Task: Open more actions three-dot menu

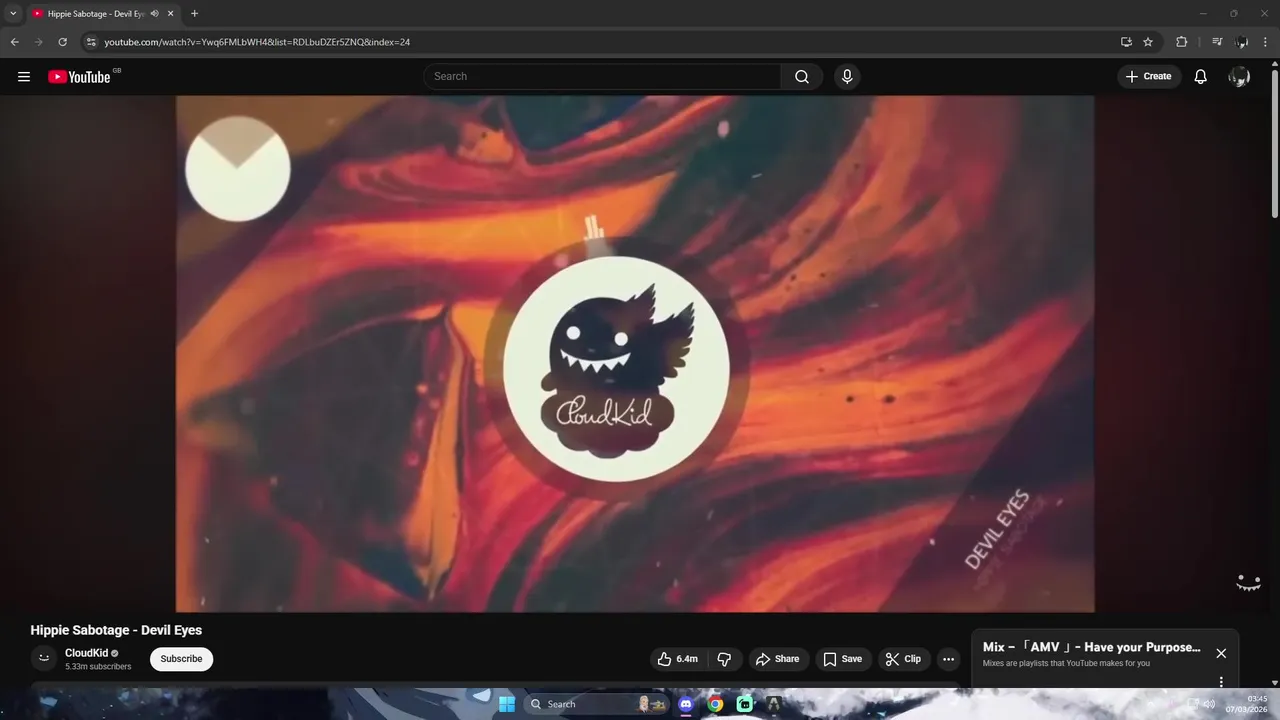Action: (x=948, y=659)
